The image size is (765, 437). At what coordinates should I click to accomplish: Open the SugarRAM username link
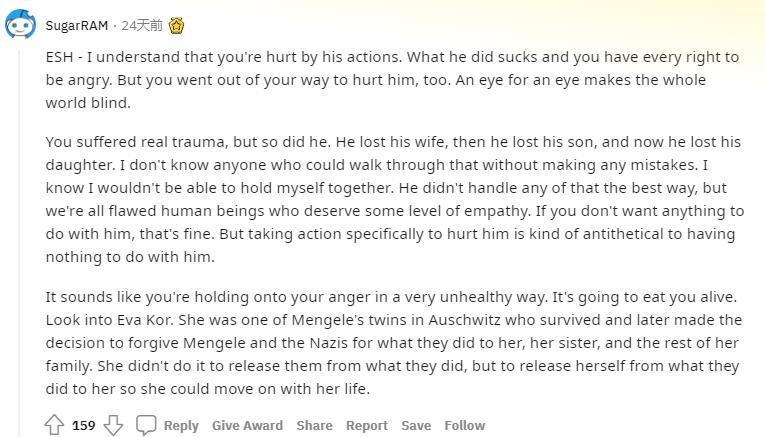click(x=77, y=25)
